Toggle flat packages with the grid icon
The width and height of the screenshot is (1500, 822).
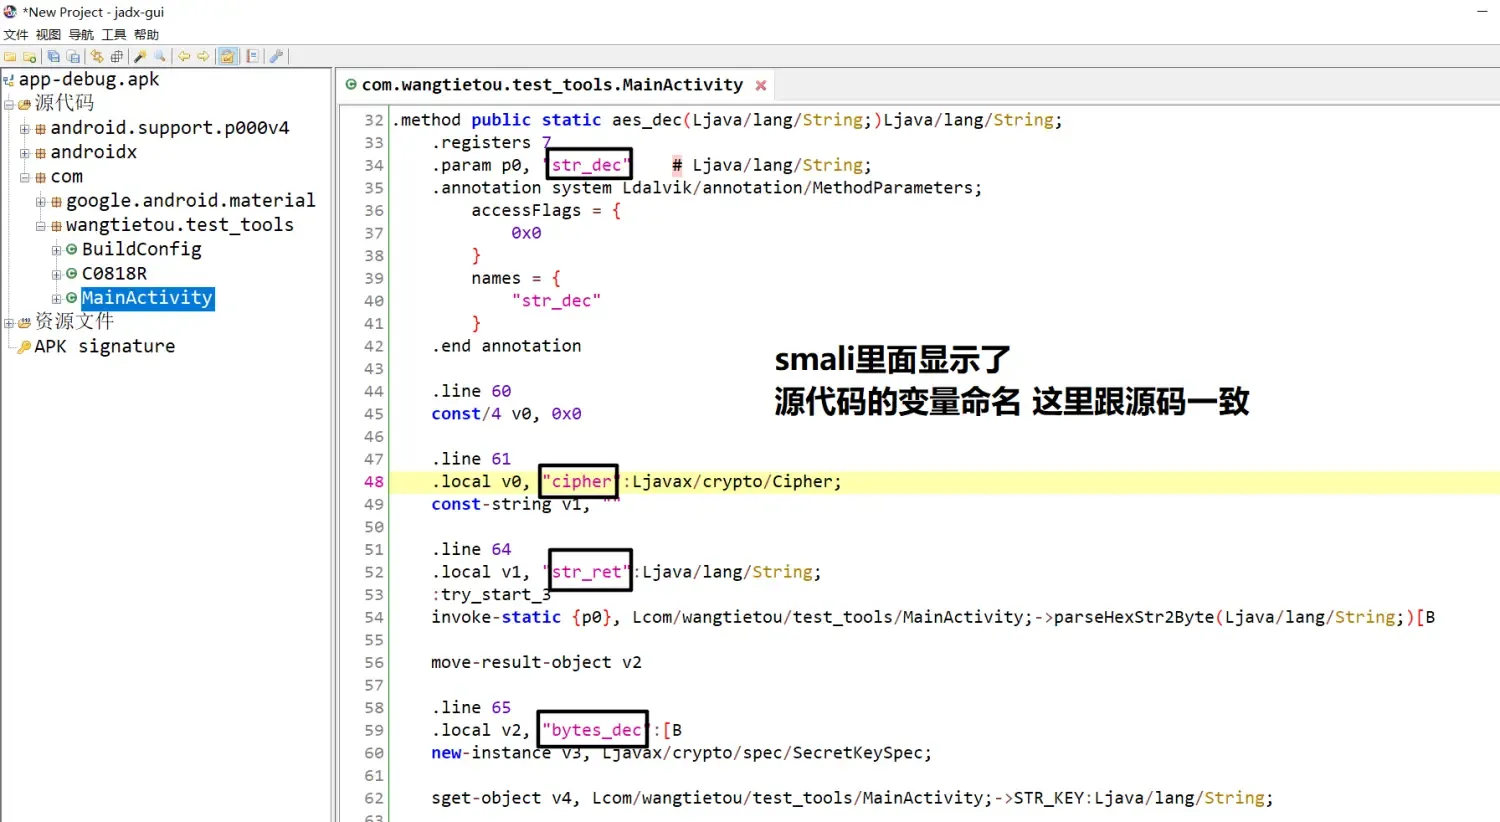point(116,57)
